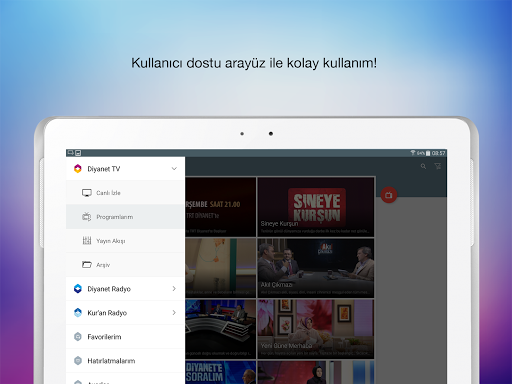
Task: Open the SAAT 21.00 promo thumbnail
Action: coord(221,207)
